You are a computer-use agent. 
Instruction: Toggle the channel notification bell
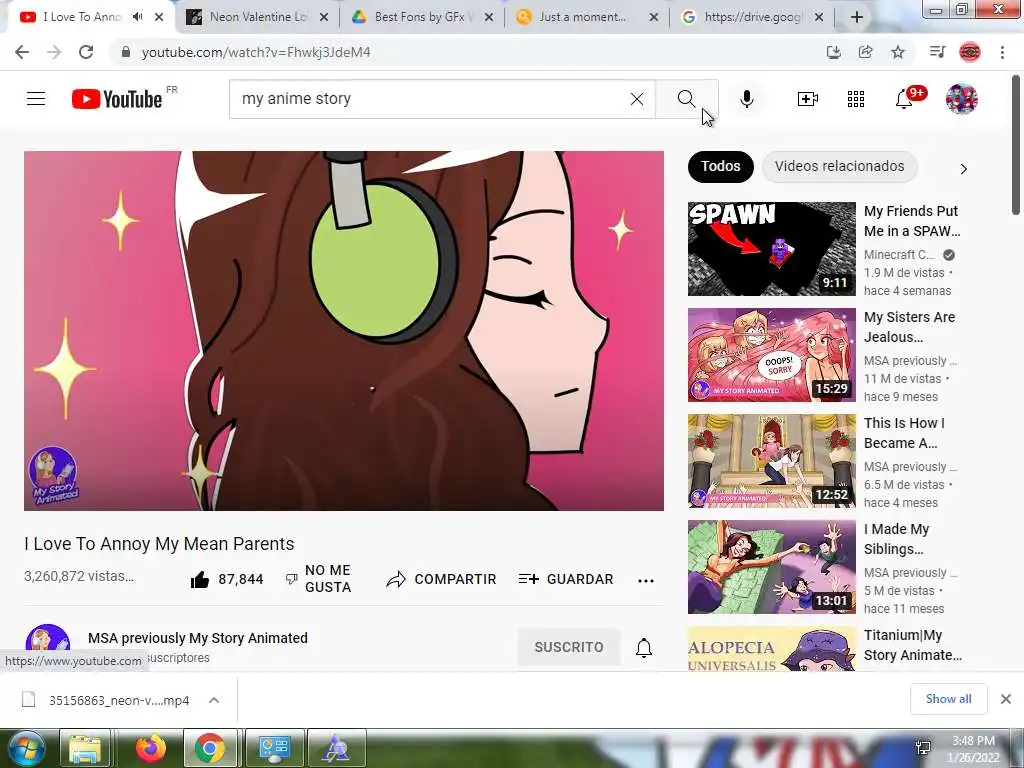point(644,647)
